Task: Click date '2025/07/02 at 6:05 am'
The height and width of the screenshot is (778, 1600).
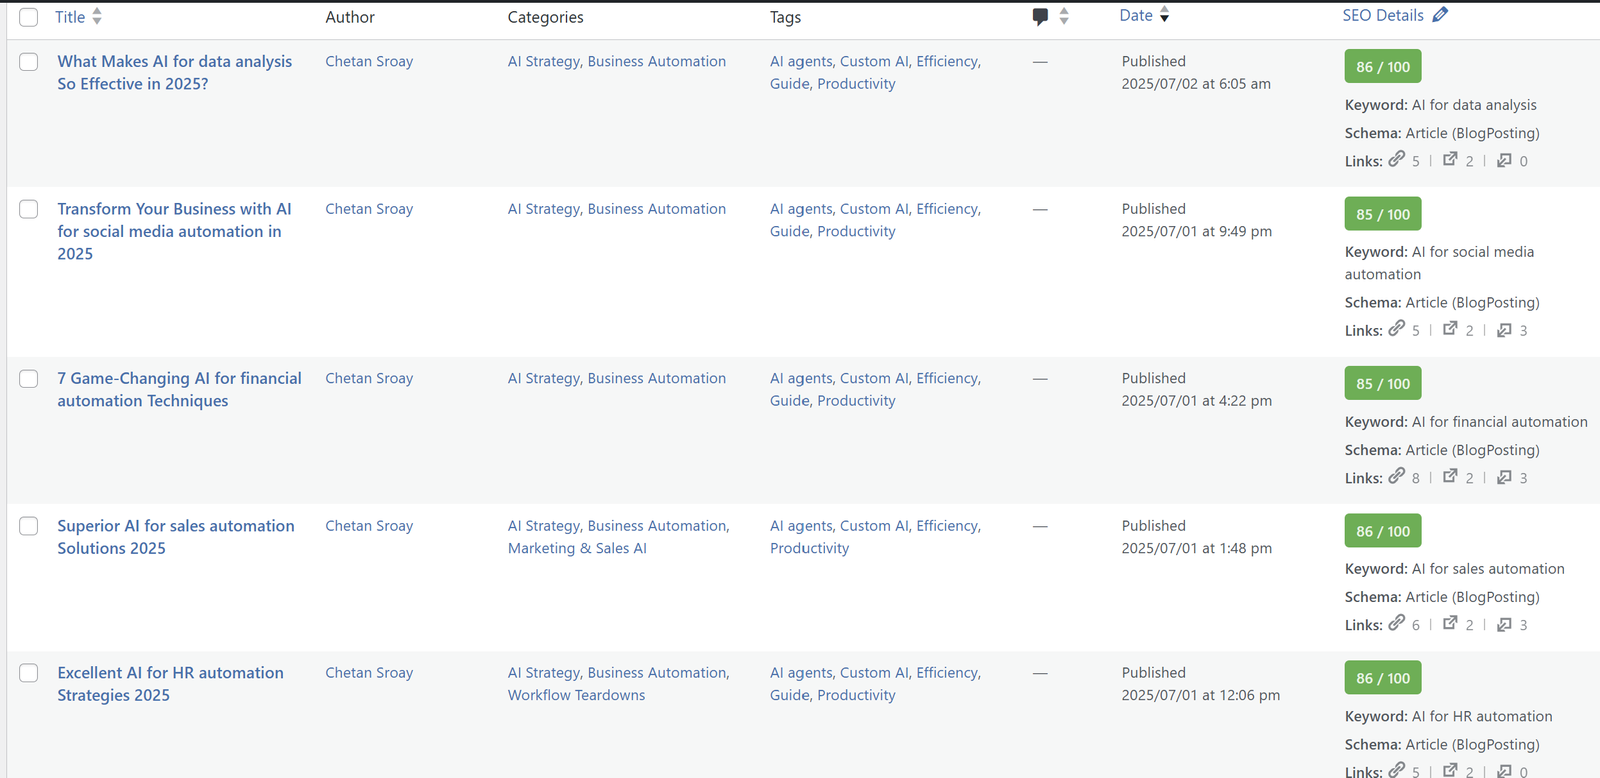Action: pos(1196,84)
